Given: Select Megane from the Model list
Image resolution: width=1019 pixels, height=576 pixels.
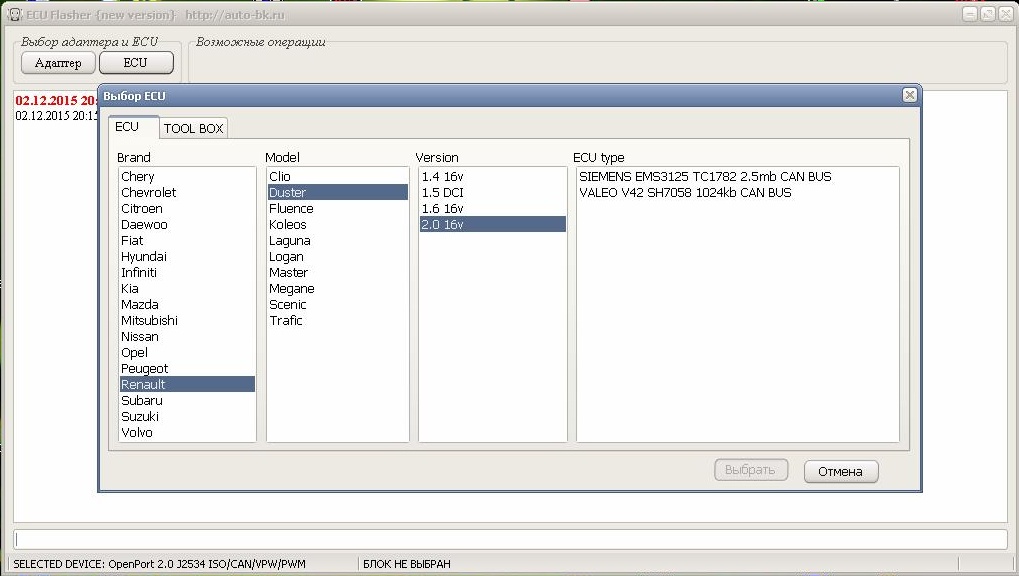Looking at the screenshot, I should click(x=338, y=289).
